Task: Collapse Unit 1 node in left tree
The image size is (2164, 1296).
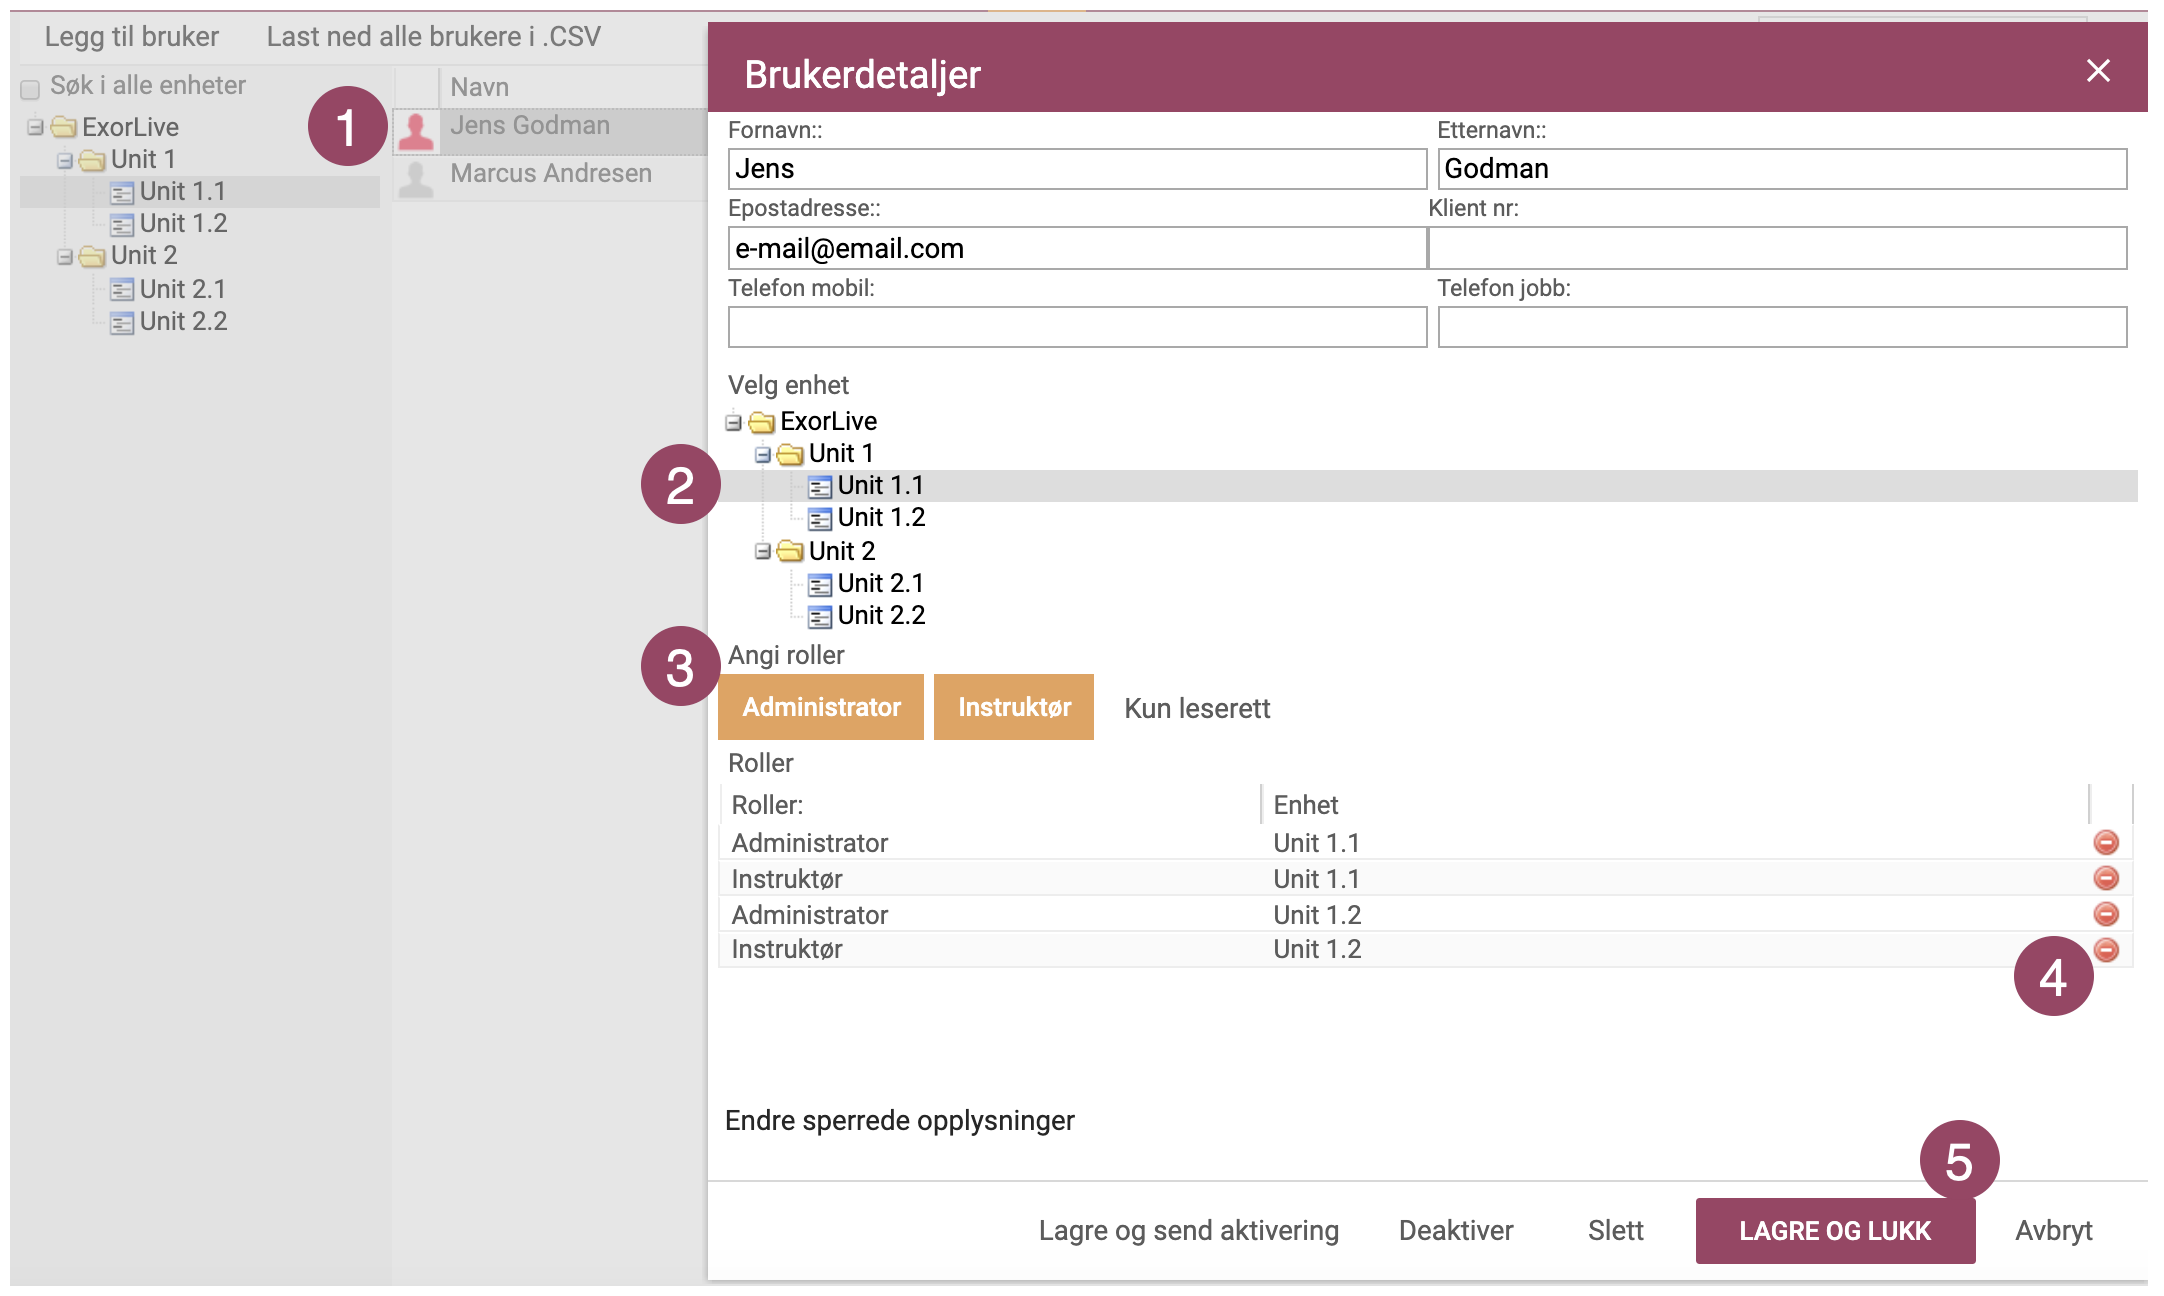Action: tap(65, 160)
